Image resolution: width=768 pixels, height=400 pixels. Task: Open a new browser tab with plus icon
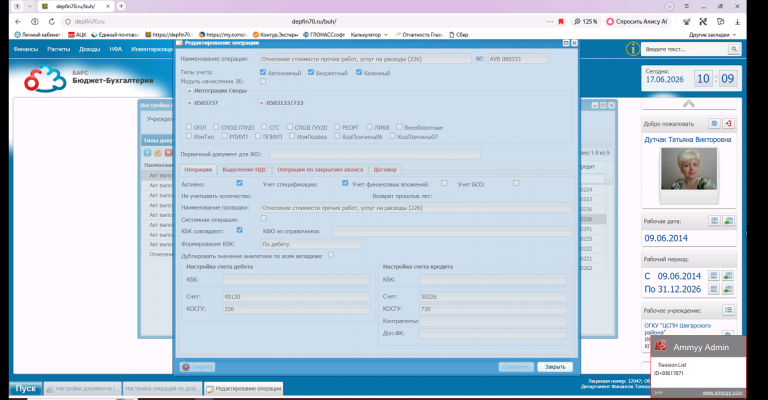[x=121, y=6]
